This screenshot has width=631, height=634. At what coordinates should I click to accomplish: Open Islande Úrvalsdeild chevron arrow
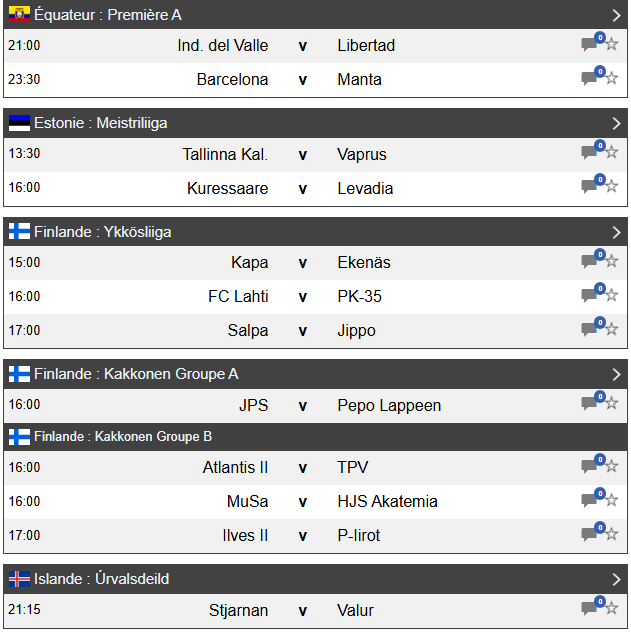[616, 579]
